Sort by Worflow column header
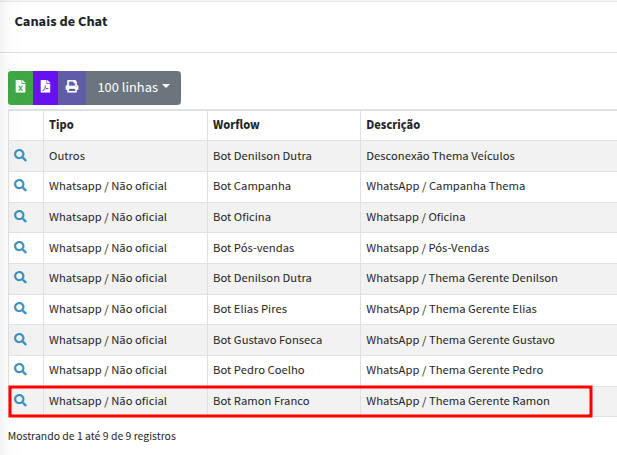 [x=237, y=125]
